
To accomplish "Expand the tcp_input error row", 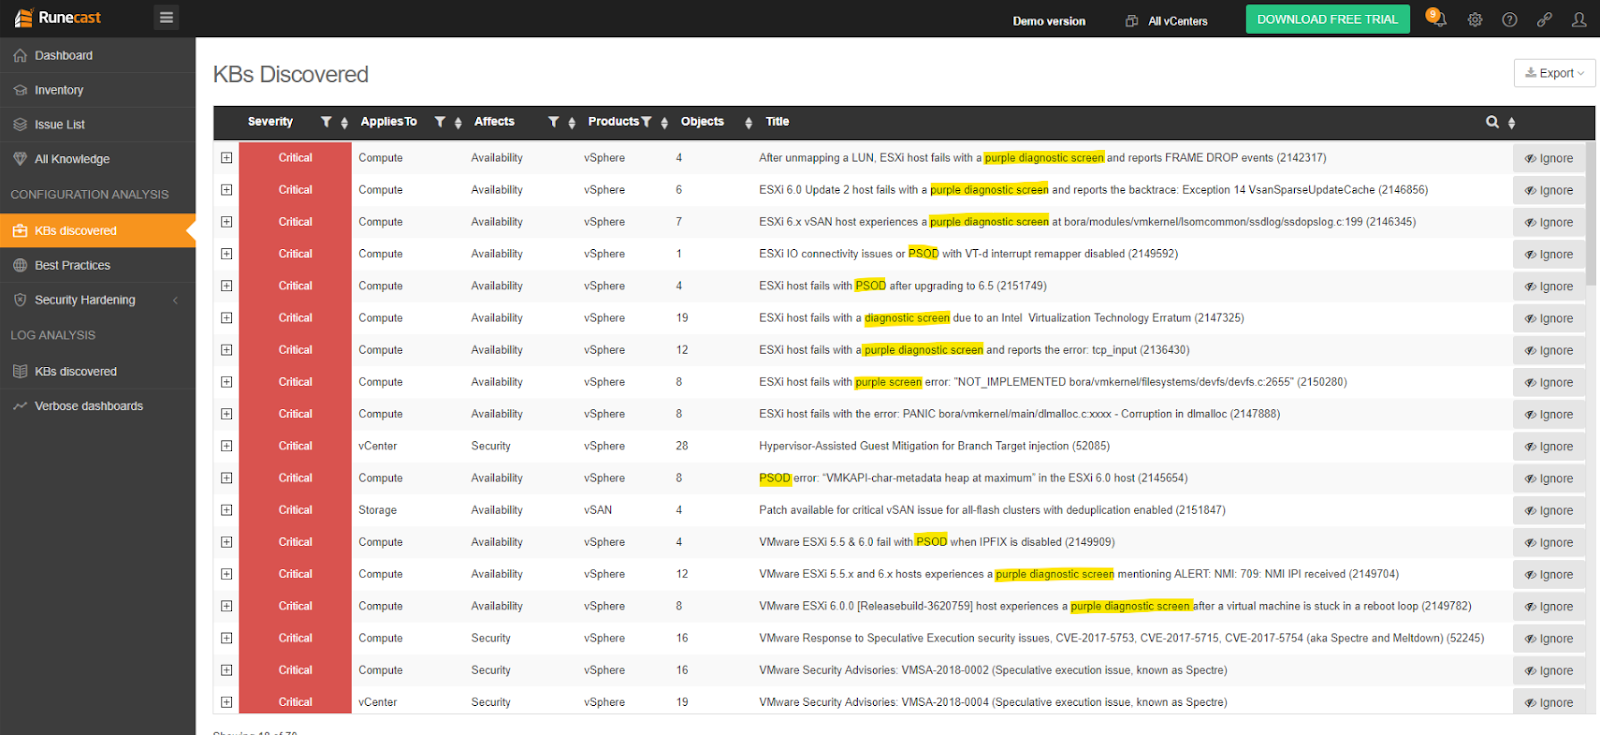I will (x=227, y=350).
